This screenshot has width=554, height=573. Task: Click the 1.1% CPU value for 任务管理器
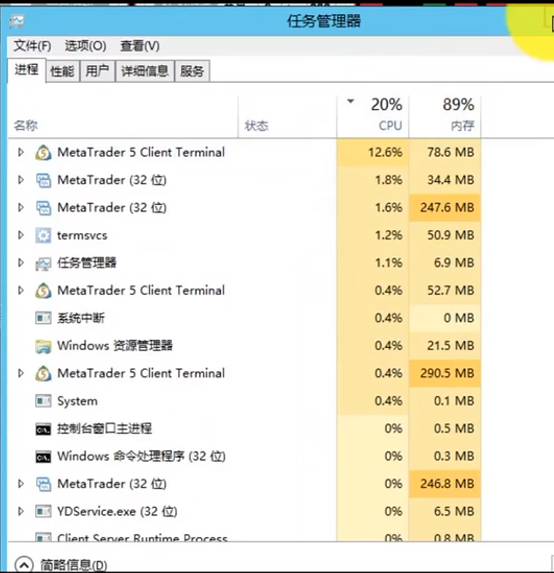pyautogui.click(x=388, y=263)
